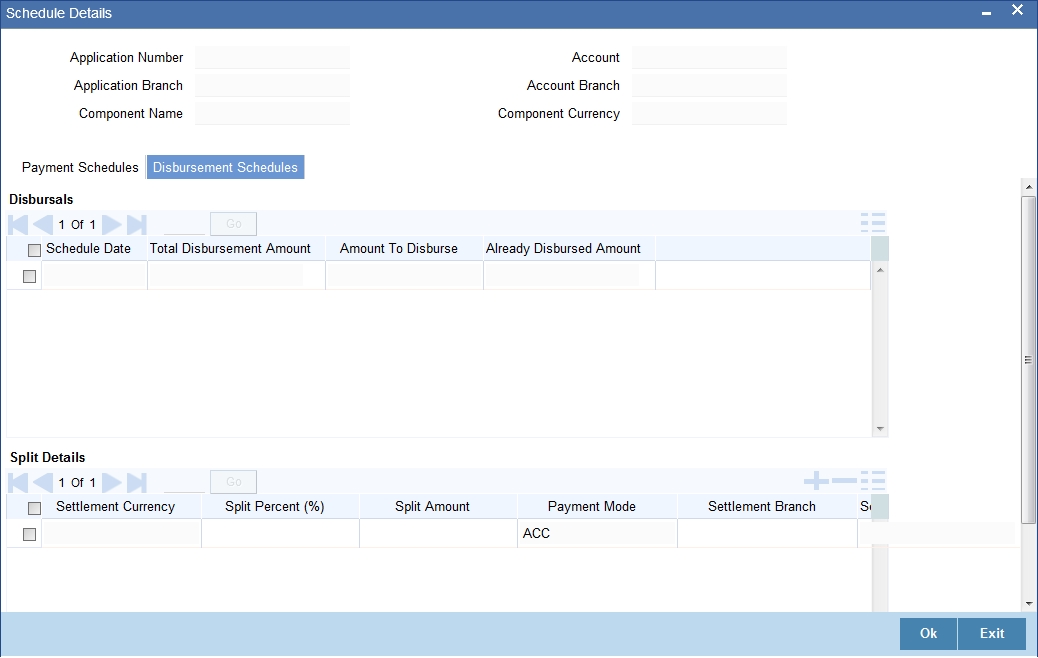
Task: Switch to the Payment Schedules tab
Action: [x=79, y=167]
